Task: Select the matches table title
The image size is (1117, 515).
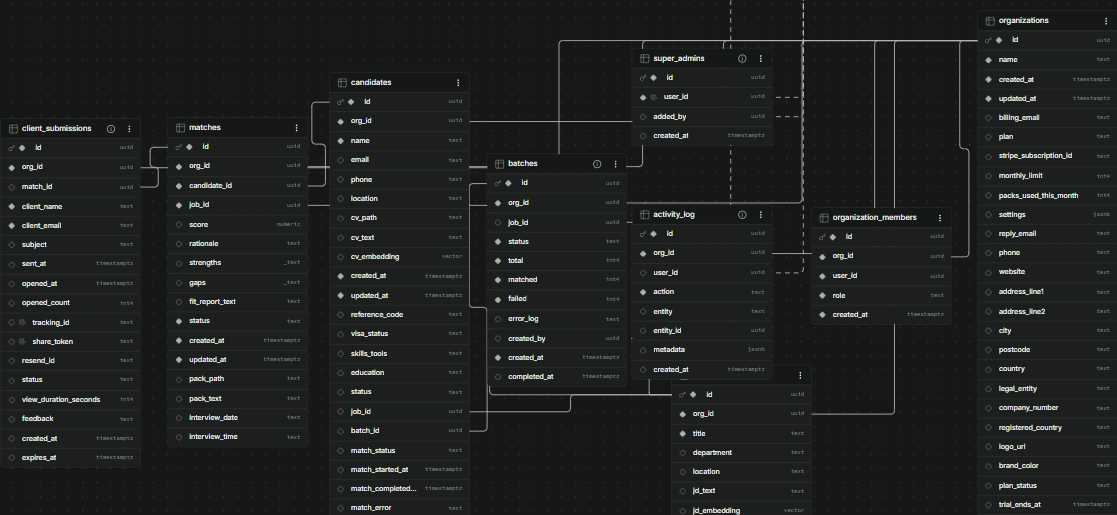Action: pos(205,128)
